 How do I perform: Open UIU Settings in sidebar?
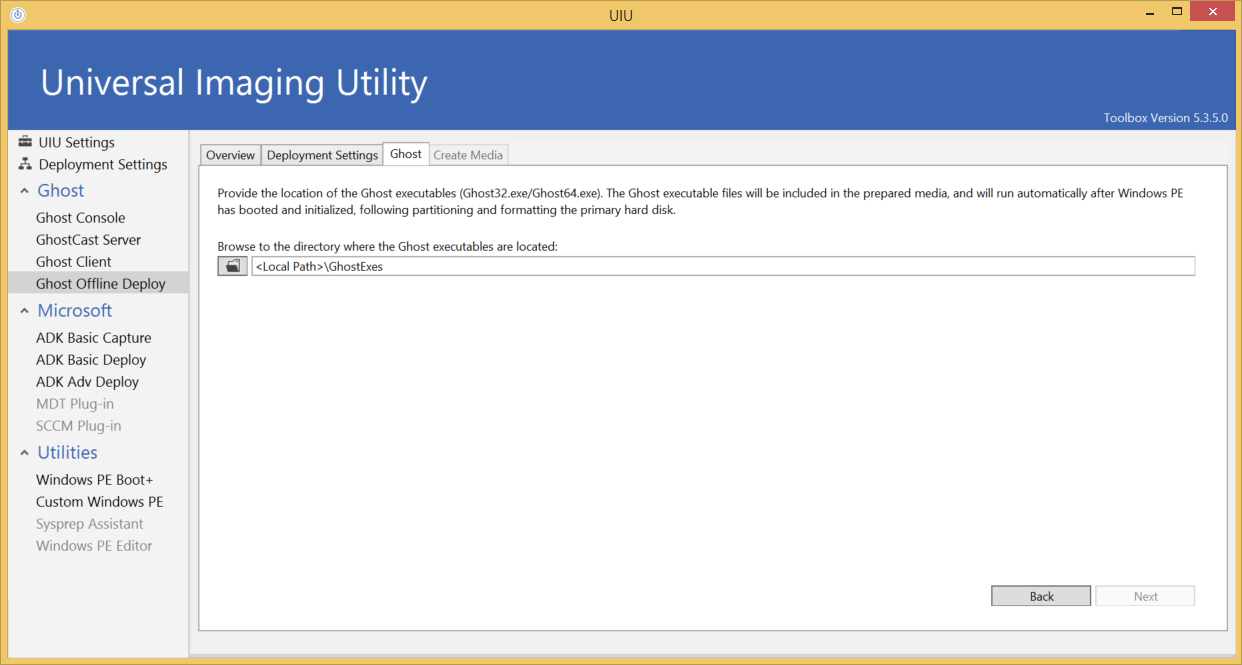click(77, 142)
